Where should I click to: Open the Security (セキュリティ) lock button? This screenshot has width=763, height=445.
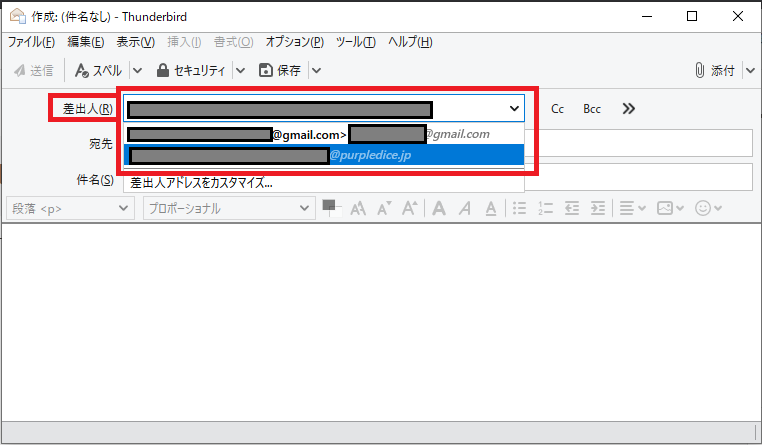(191, 71)
